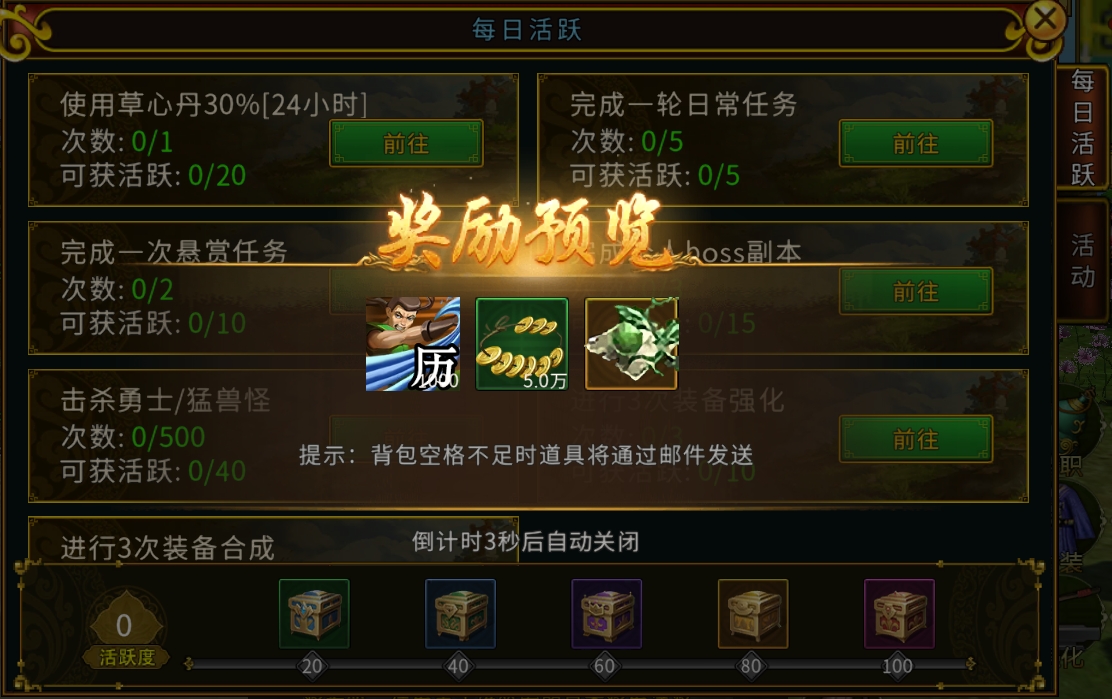
Task: Click the 60 marker on activity progress bar
Action: [x=604, y=666]
